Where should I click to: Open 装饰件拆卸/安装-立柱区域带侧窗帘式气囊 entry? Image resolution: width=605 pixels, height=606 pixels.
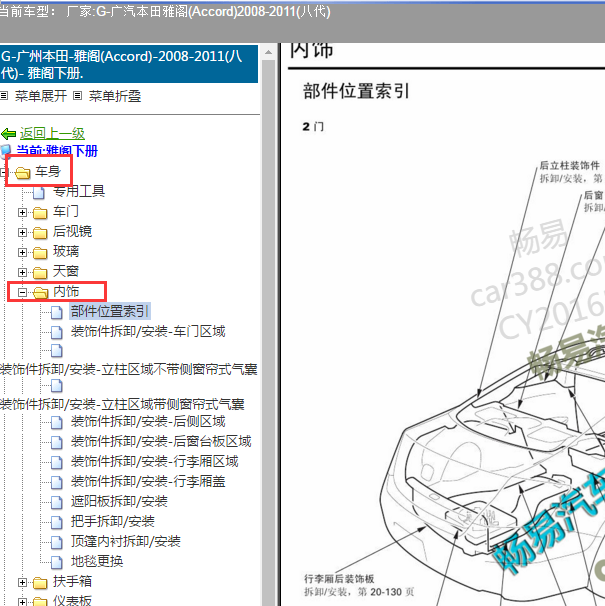point(122,404)
